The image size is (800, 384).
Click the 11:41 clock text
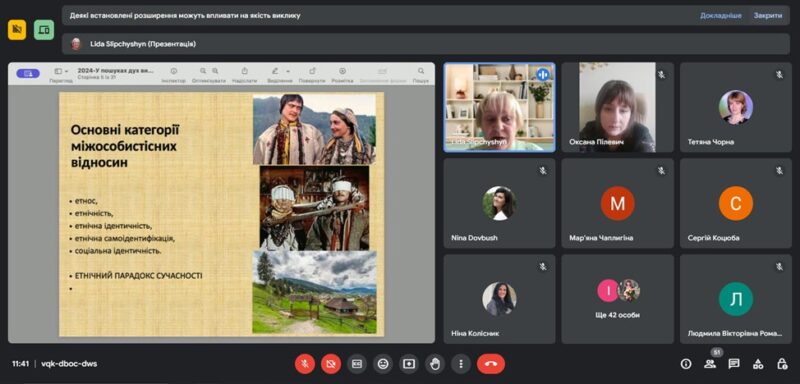(20, 364)
